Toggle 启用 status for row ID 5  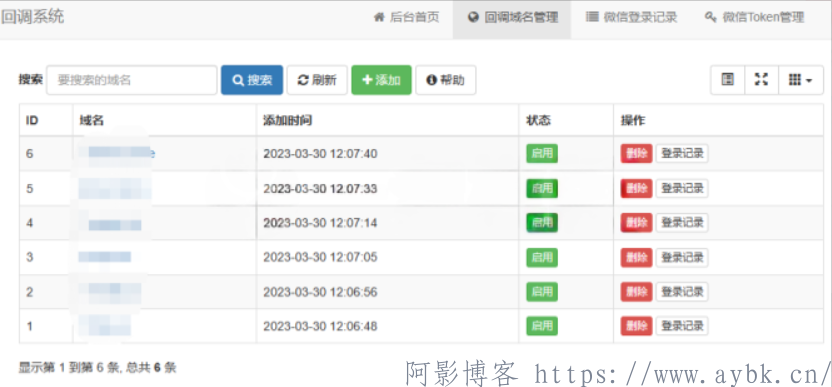[x=542, y=188]
